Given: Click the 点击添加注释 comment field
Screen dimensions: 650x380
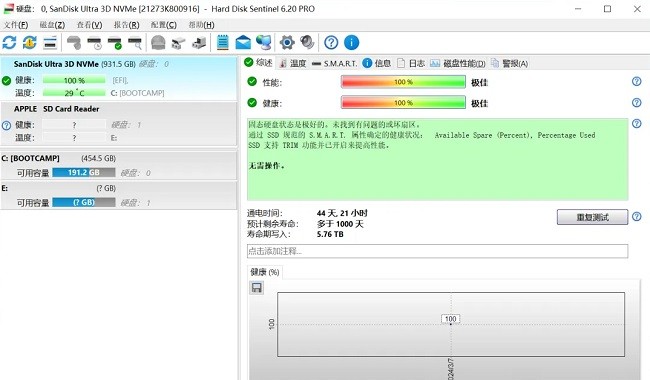Looking at the screenshot, I should [437, 251].
